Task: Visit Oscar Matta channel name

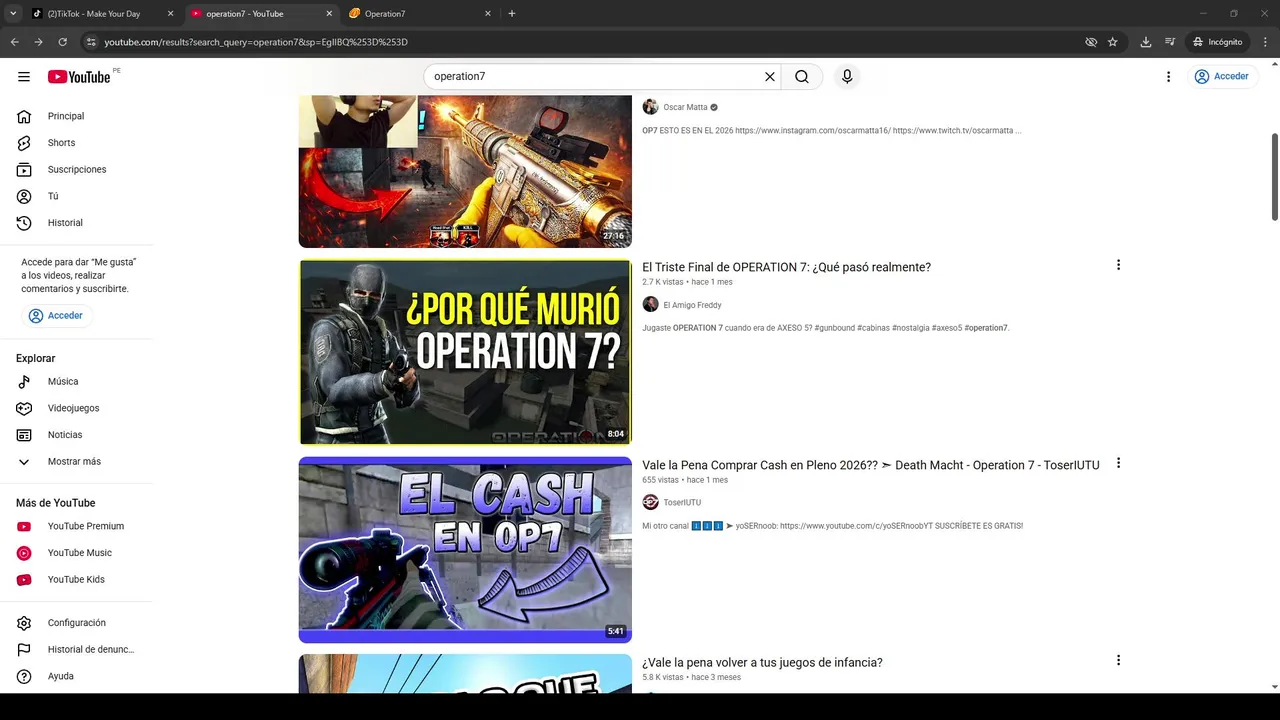Action: (x=685, y=107)
